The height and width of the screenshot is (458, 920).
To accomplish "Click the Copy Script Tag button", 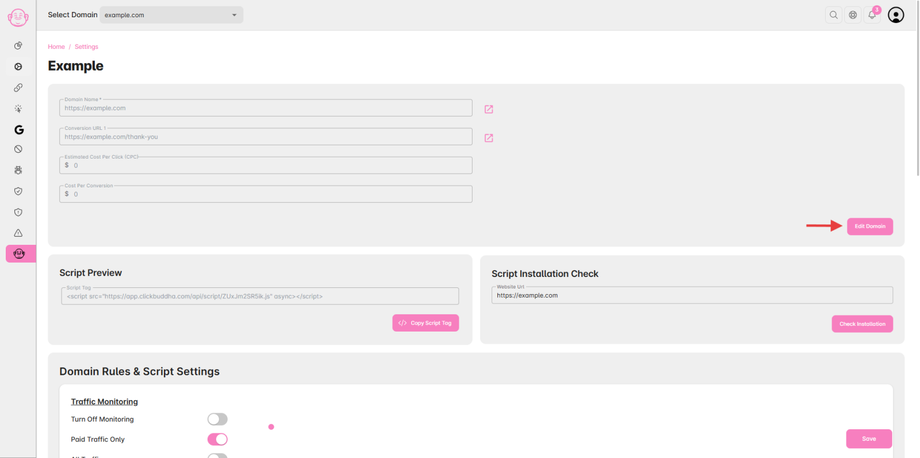I will click(x=425, y=323).
